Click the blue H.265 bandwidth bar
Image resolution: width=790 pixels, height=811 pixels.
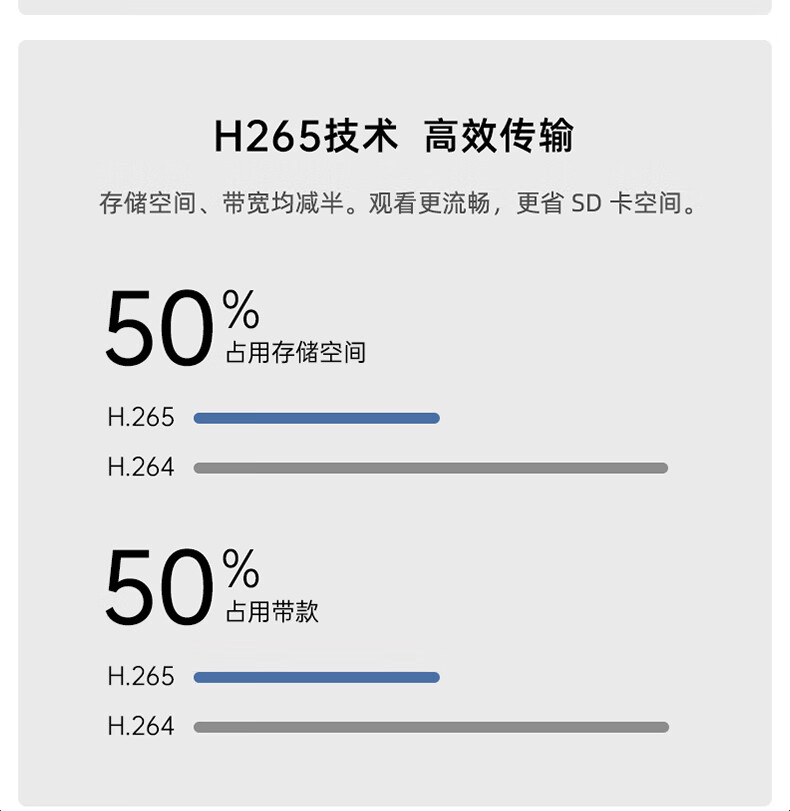point(317,677)
